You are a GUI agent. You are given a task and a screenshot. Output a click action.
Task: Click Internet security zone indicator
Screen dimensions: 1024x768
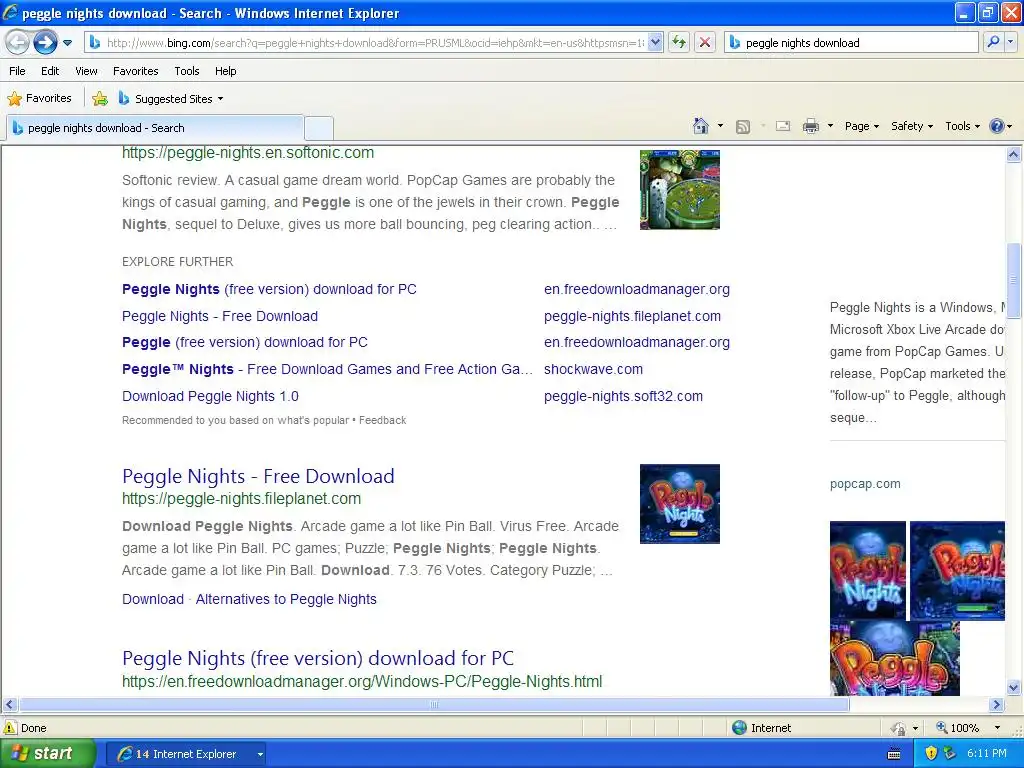click(x=761, y=728)
